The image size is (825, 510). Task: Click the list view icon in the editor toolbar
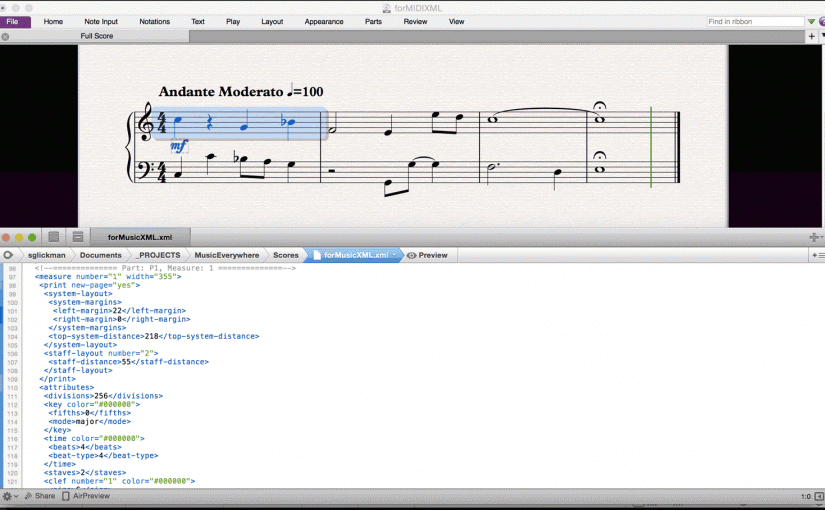[x=78, y=237]
